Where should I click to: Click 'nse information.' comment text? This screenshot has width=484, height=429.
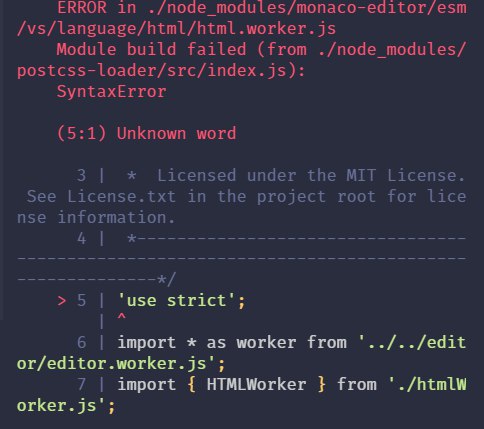tap(96, 217)
